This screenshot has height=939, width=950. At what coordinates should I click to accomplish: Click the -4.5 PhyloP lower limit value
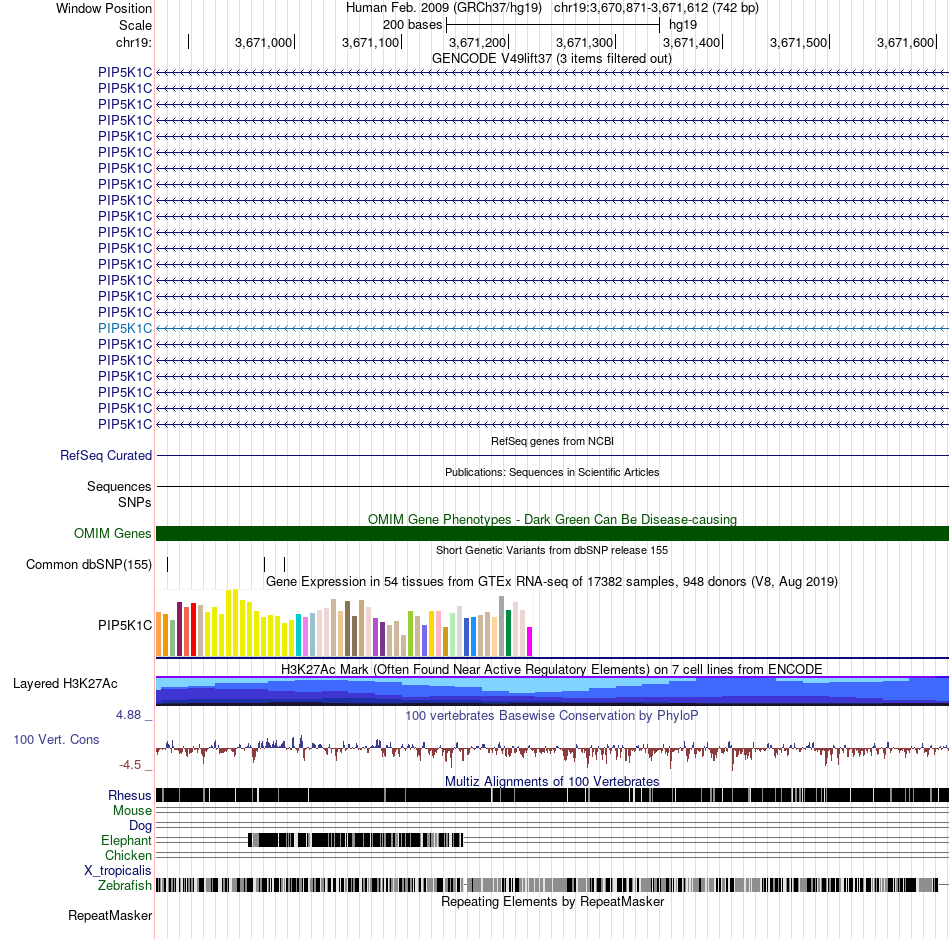[130, 765]
